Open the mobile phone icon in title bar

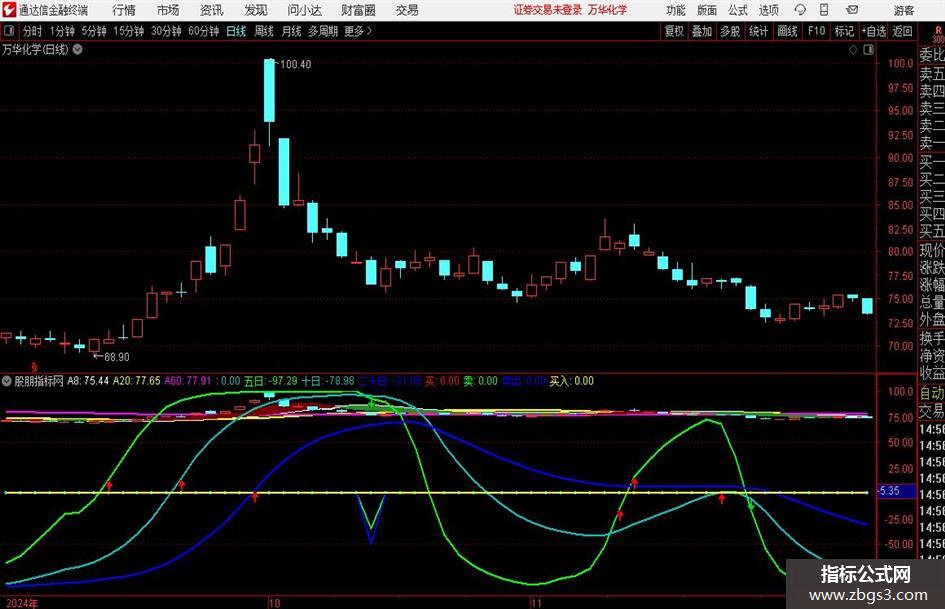click(x=824, y=10)
